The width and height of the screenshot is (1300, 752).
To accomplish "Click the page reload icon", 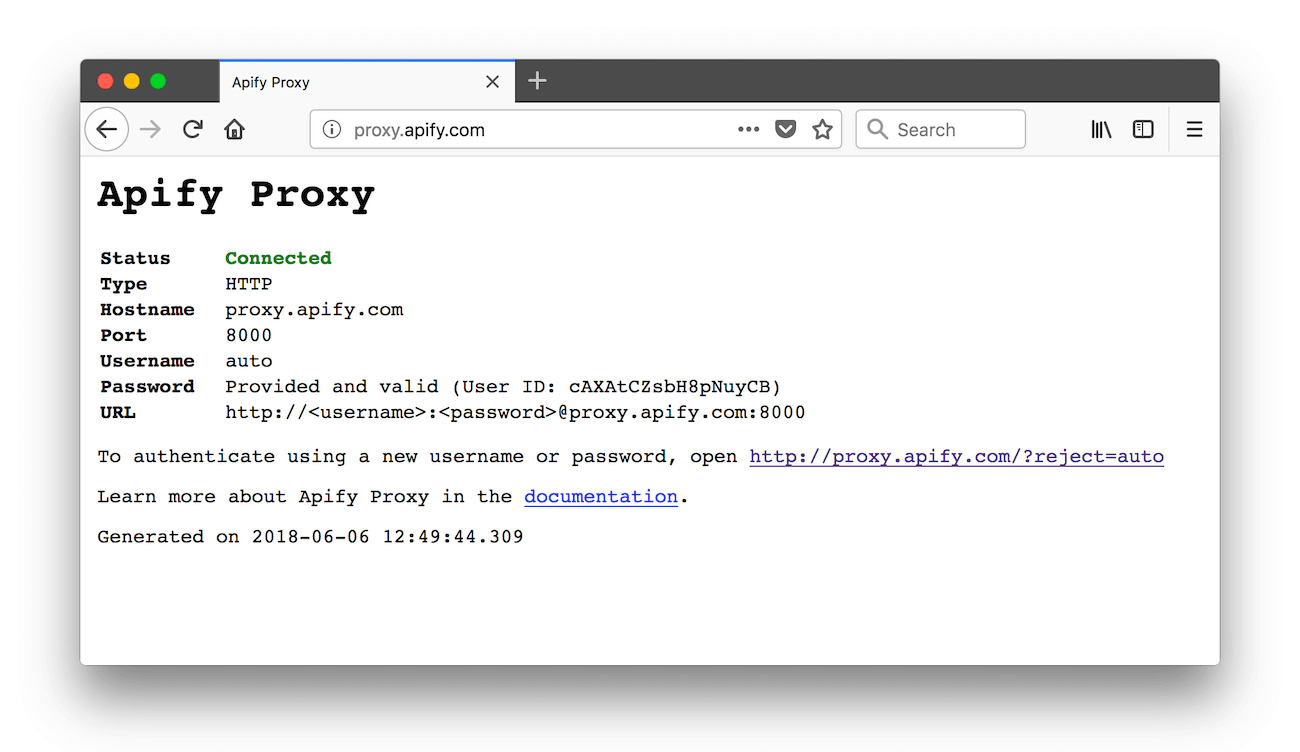I will pos(192,129).
